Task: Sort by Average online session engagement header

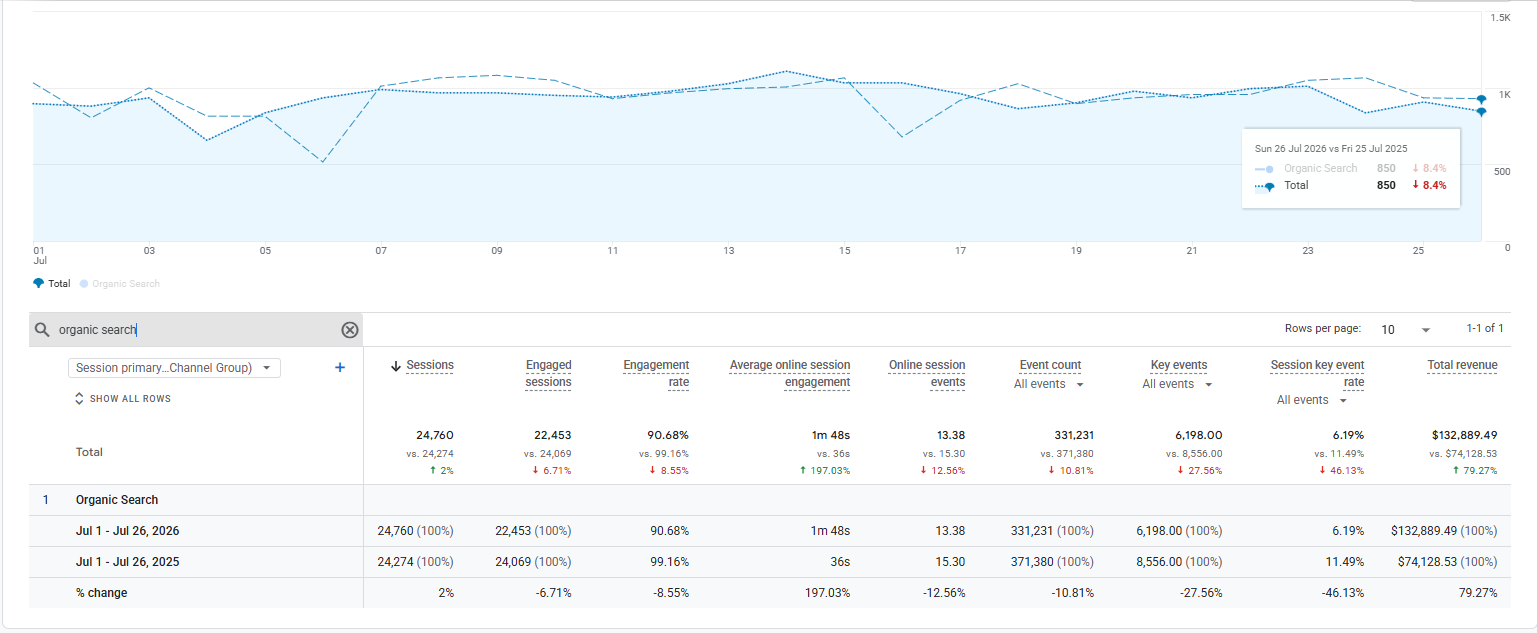Action: pyautogui.click(x=790, y=373)
